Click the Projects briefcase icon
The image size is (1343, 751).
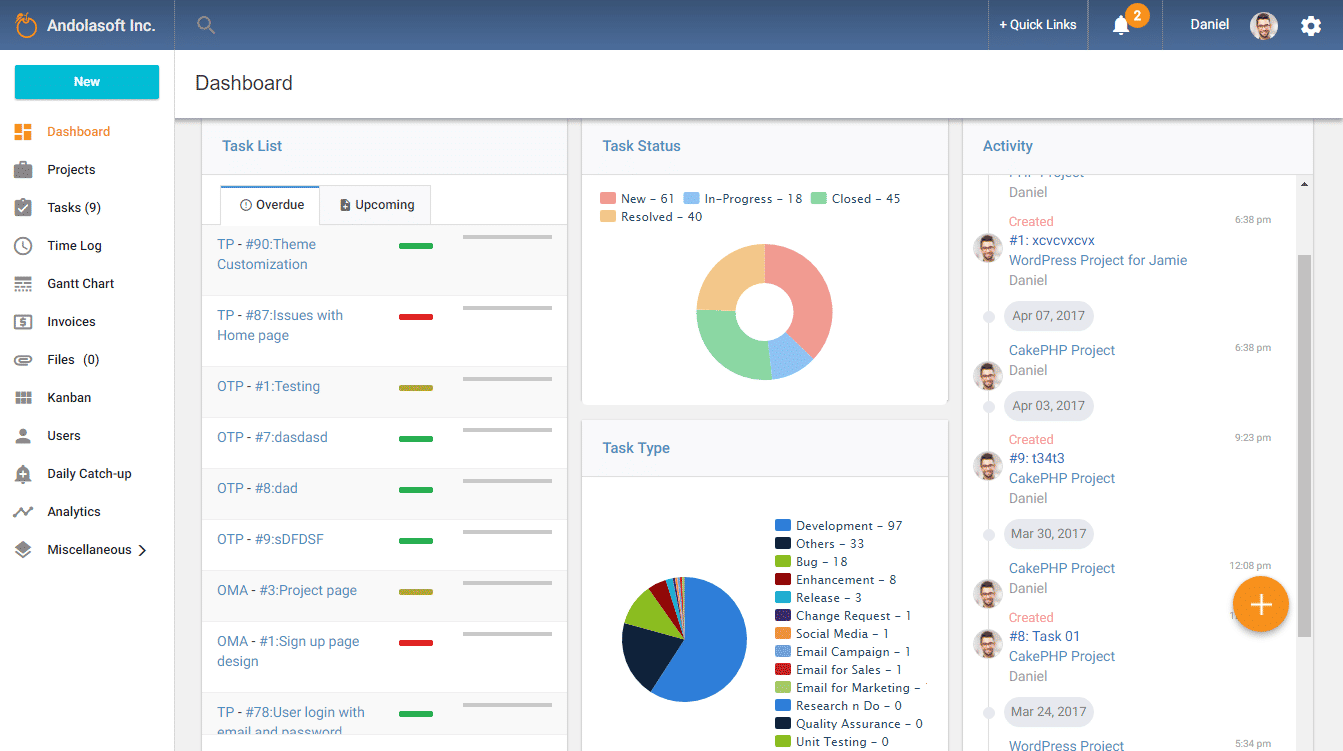[23, 170]
